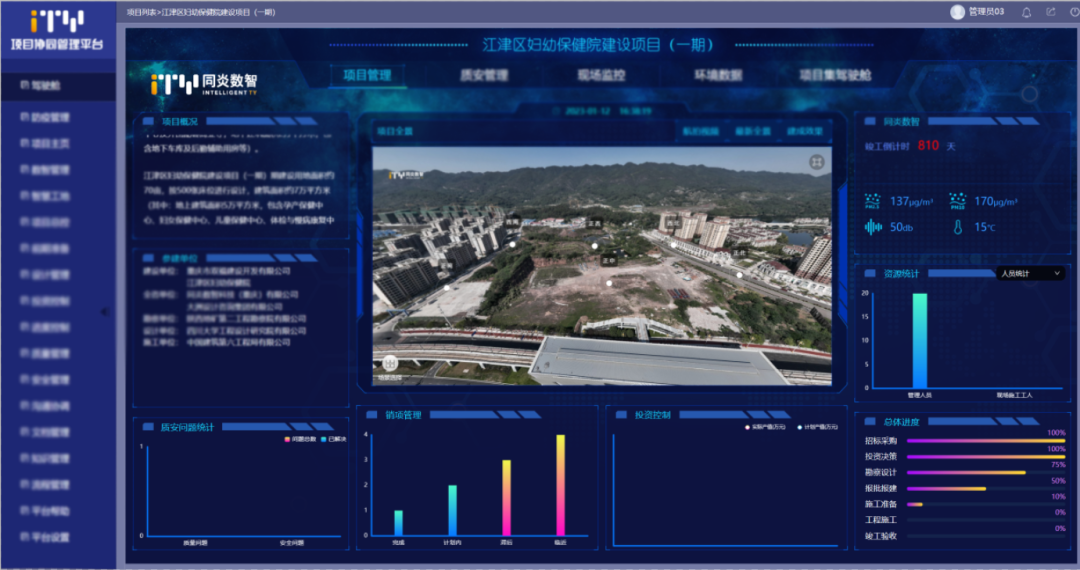Click the 管理员03 user avatar
1080x570 pixels.
[x=957, y=12]
